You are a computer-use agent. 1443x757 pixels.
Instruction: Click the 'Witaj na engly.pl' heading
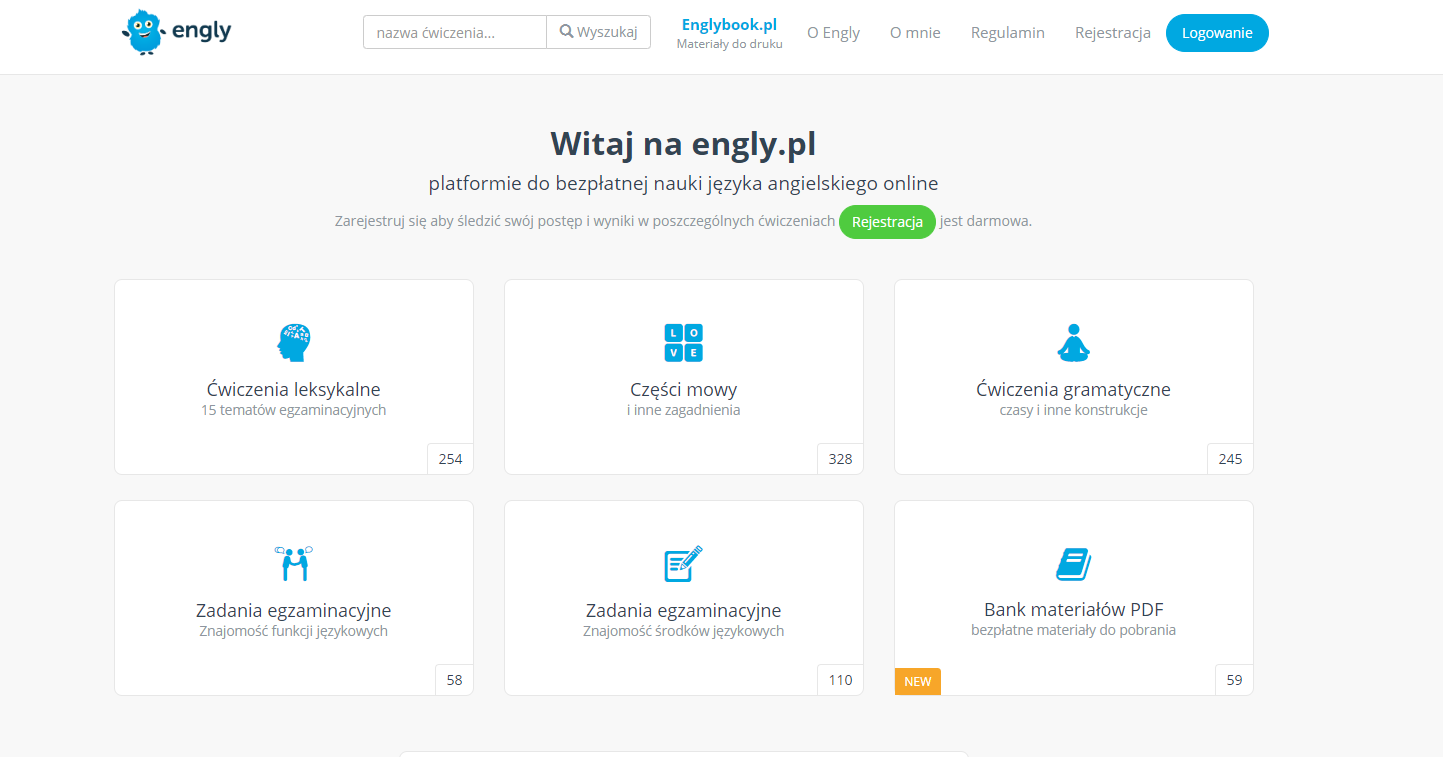coord(683,144)
